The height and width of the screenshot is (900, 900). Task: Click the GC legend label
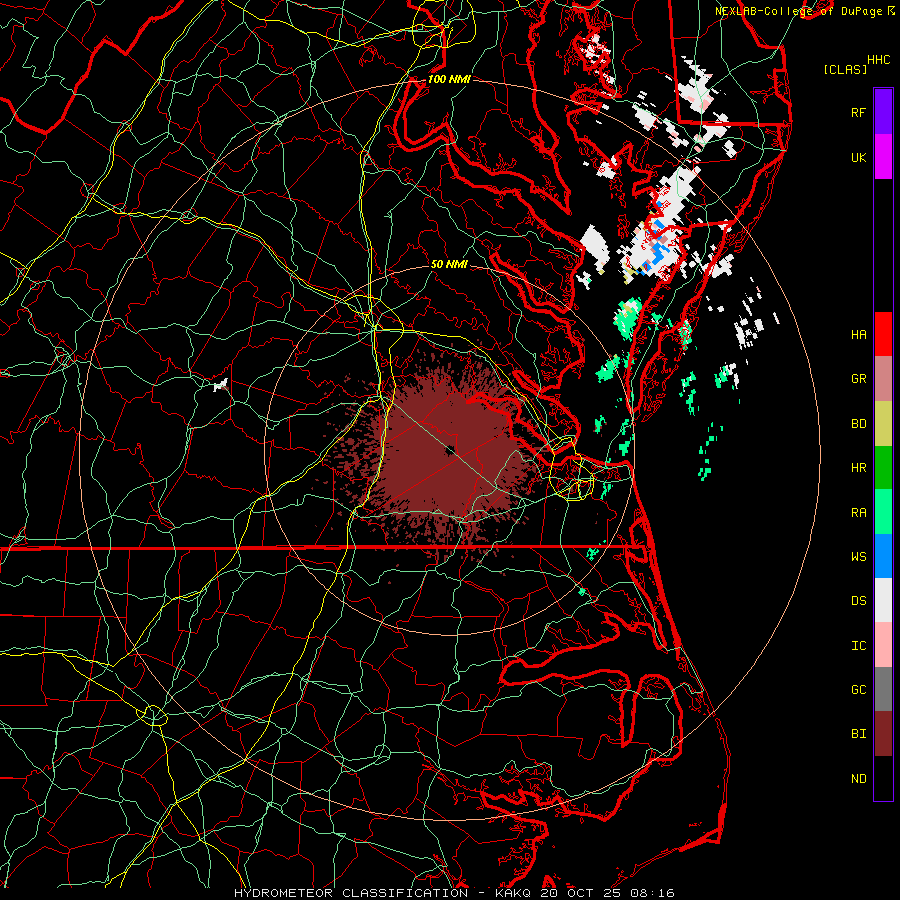[x=858, y=690]
